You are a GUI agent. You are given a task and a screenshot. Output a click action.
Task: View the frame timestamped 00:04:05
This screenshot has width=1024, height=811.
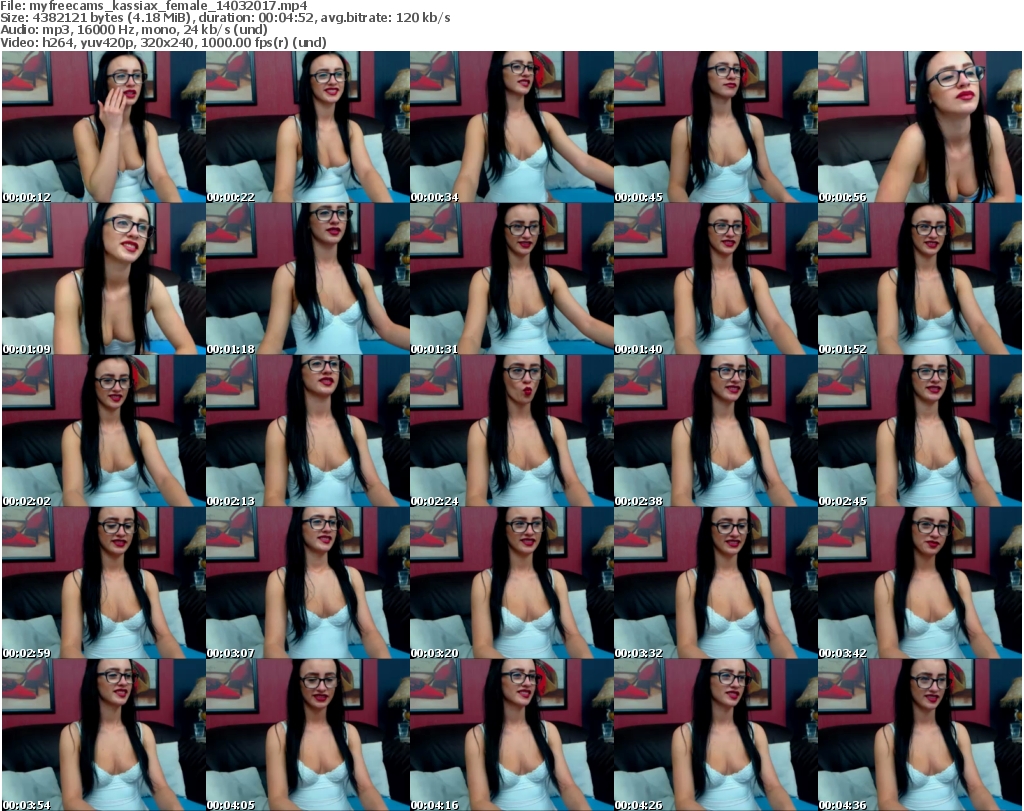point(308,735)
